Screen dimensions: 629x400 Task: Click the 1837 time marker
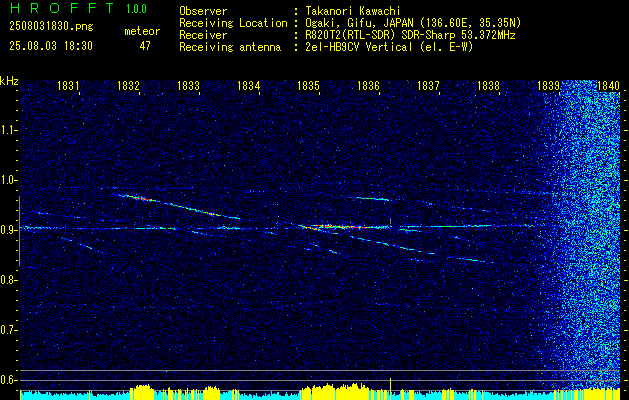pyautogui.click(x=428, y=85)
